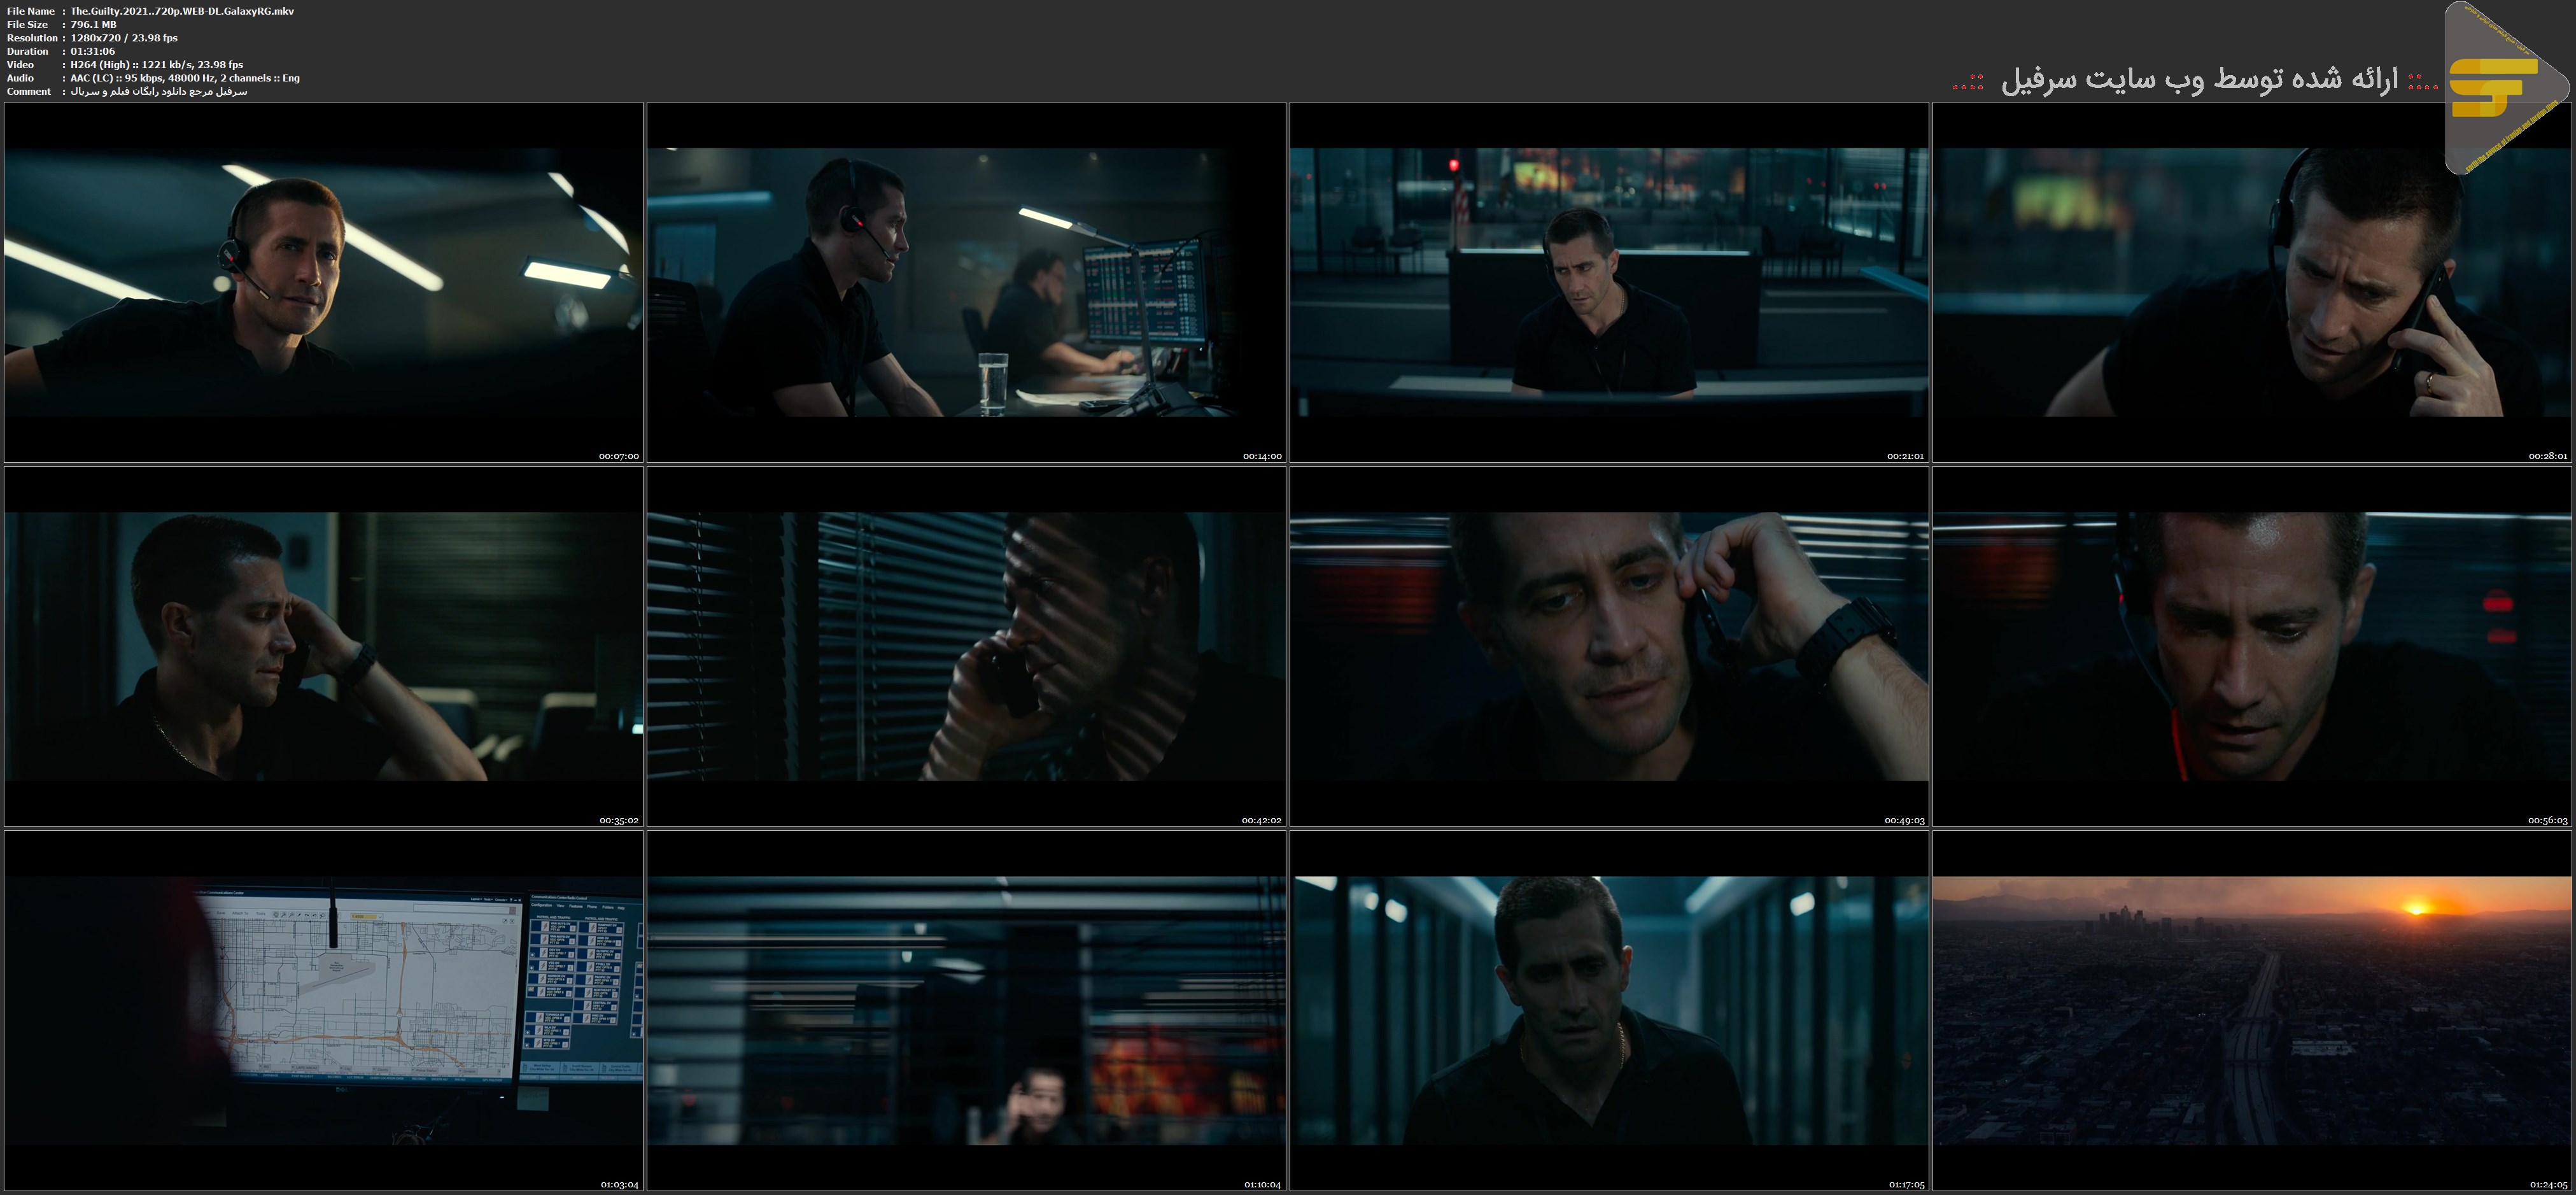Click the Duration value 01:31:06

tap(92, 51)
